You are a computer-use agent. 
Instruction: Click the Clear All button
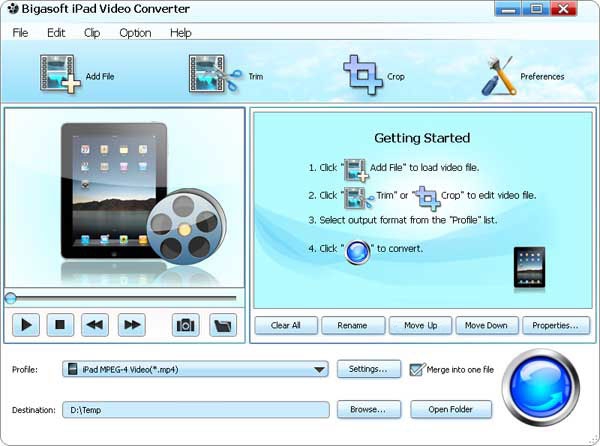pyautogui.click(x=286, y=326)
